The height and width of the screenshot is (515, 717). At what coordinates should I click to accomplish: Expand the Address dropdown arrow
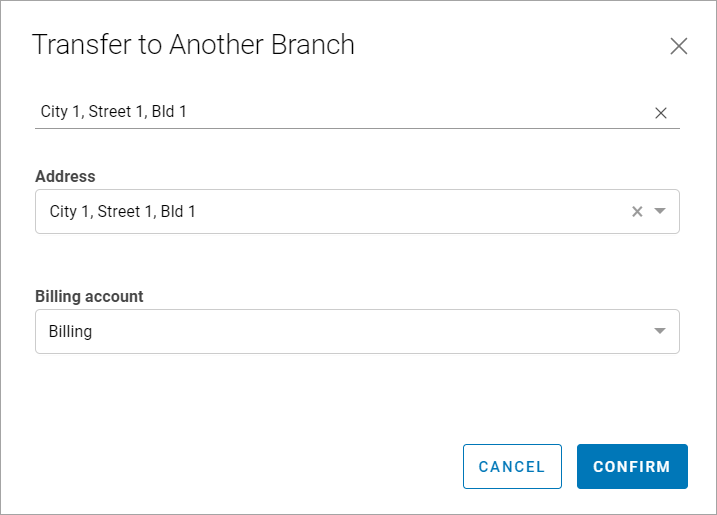point(660,211)
